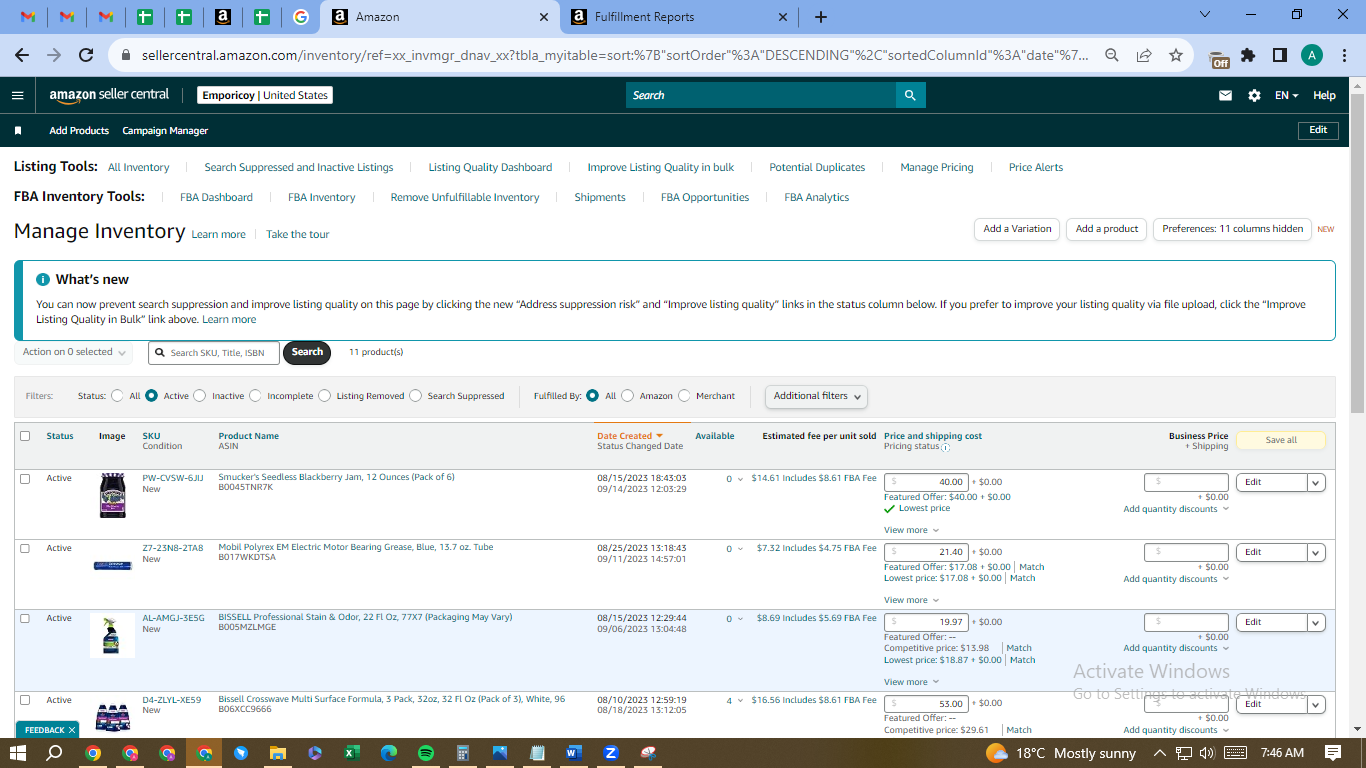Open Calculator from the taskbar
Screen dimensions: 1366x768
463,753
